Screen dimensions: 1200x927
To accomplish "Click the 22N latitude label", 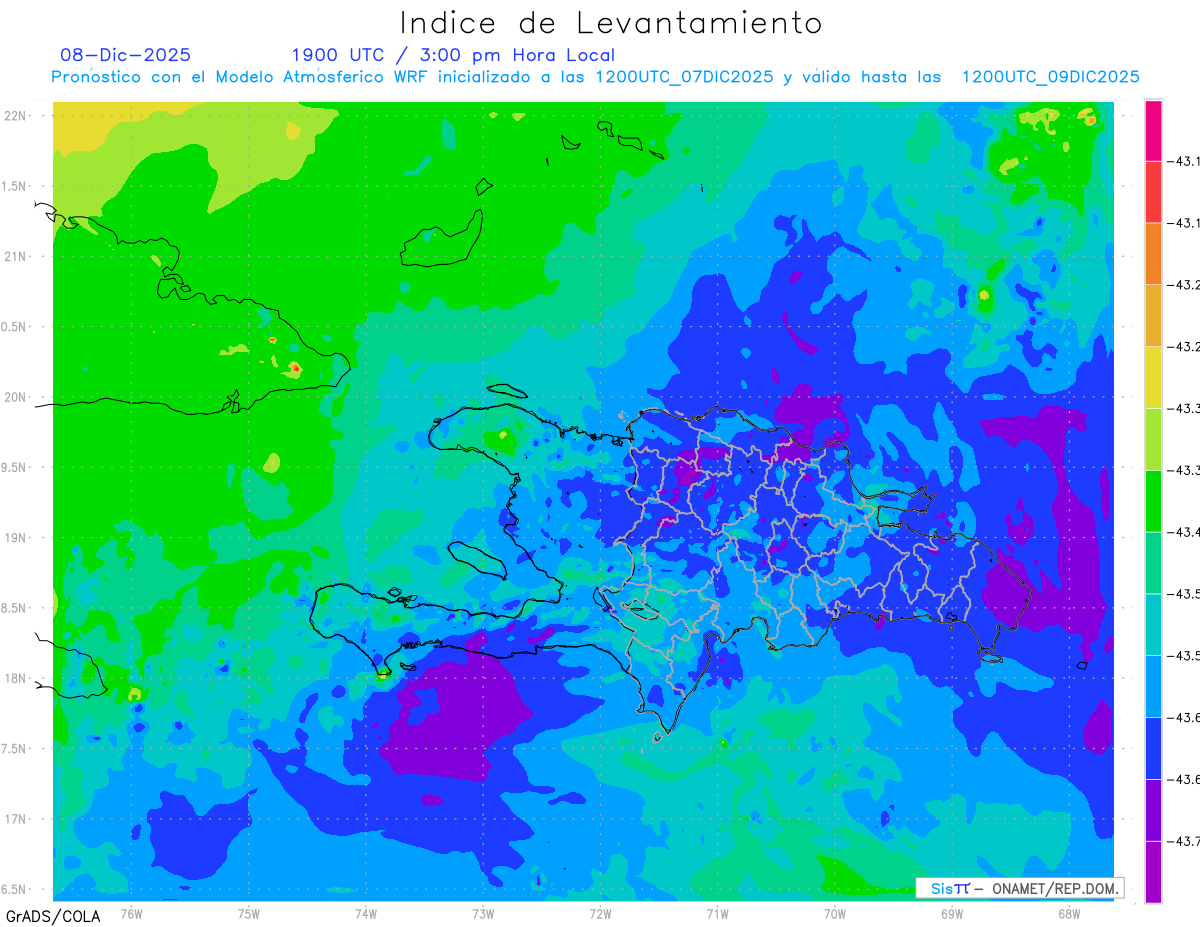I will pyautogui.click(x=16, y=115).
